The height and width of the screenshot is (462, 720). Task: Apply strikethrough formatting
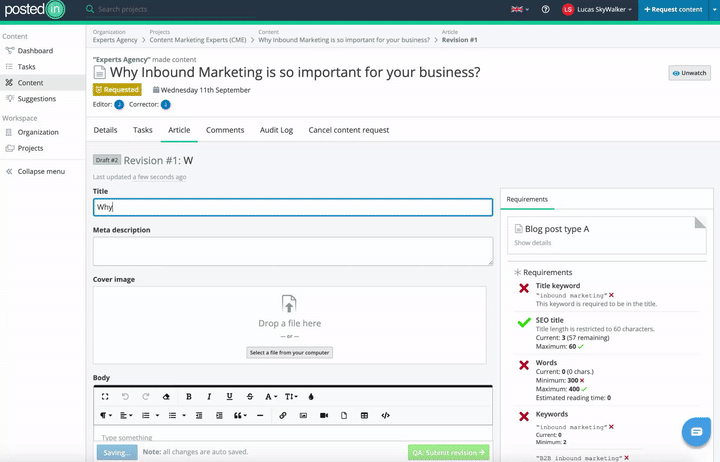250,396
